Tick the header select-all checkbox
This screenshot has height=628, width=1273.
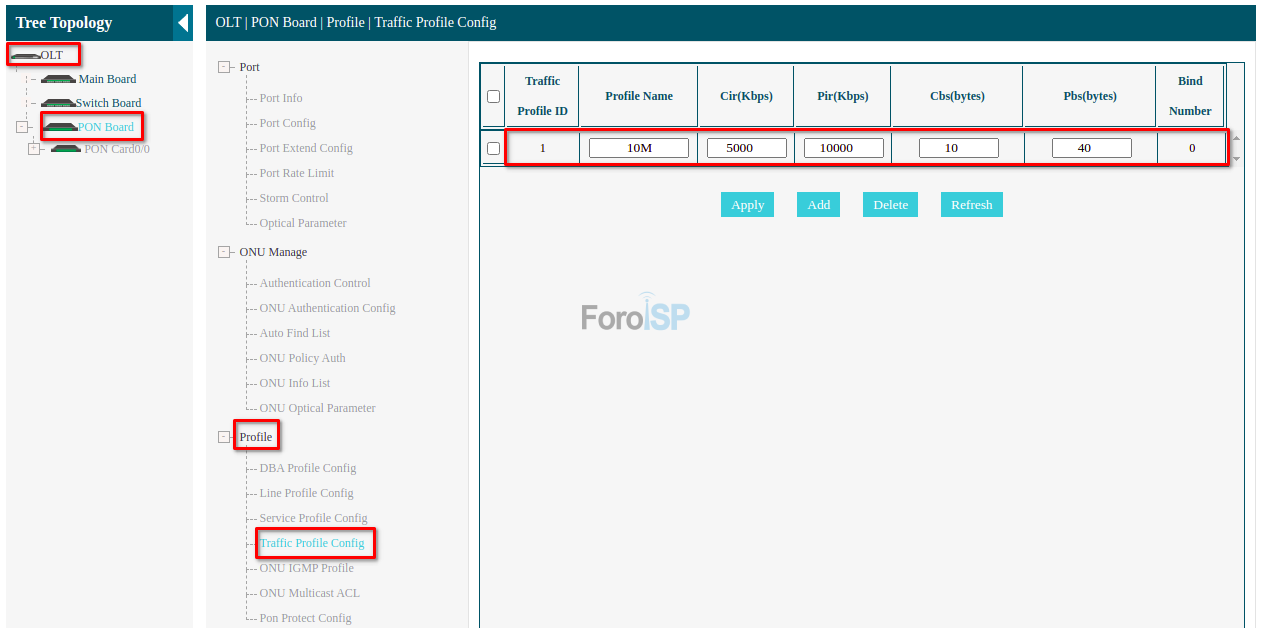coord(493,97)
